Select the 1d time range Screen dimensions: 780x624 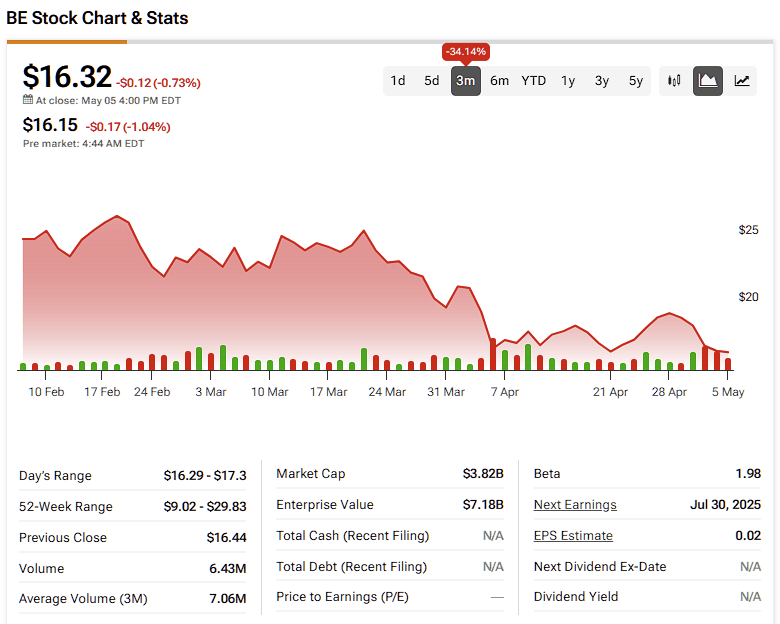pyautogui.click(x=397, y=81)
